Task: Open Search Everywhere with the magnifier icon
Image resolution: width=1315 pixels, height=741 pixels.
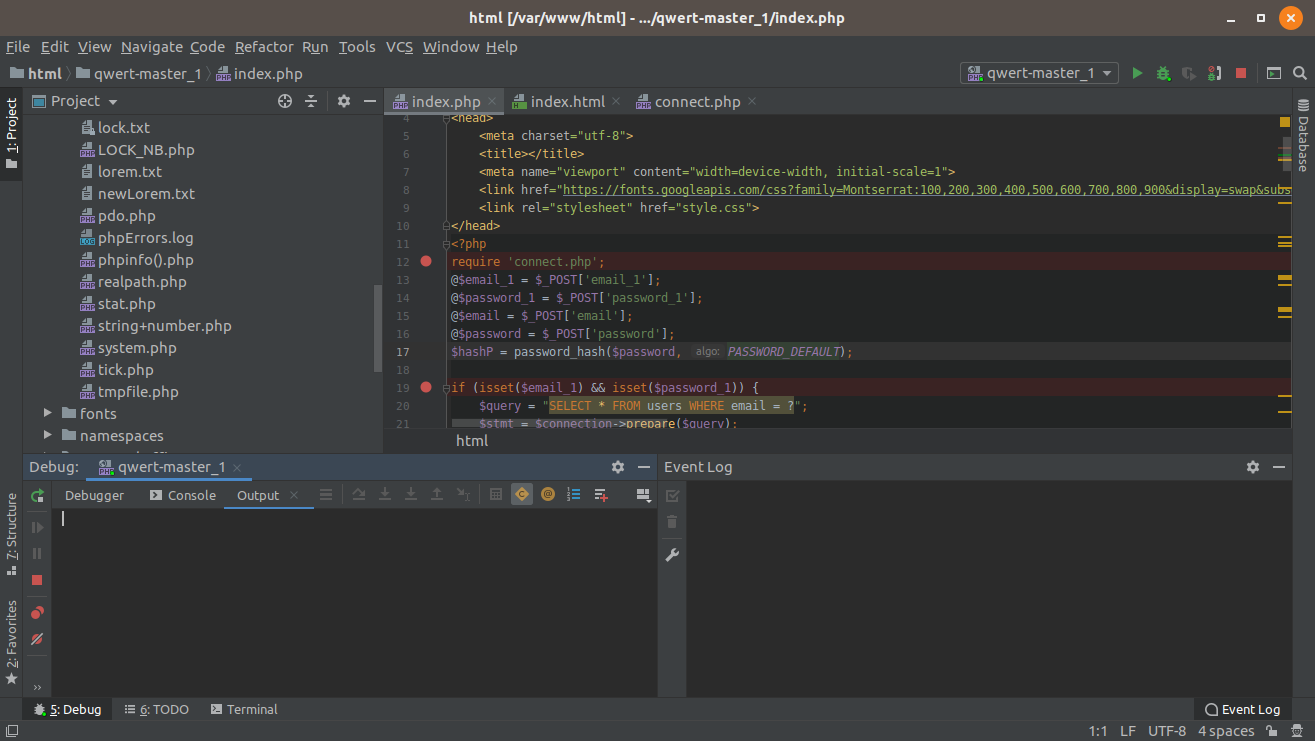Action: [x=1299, y=73]
